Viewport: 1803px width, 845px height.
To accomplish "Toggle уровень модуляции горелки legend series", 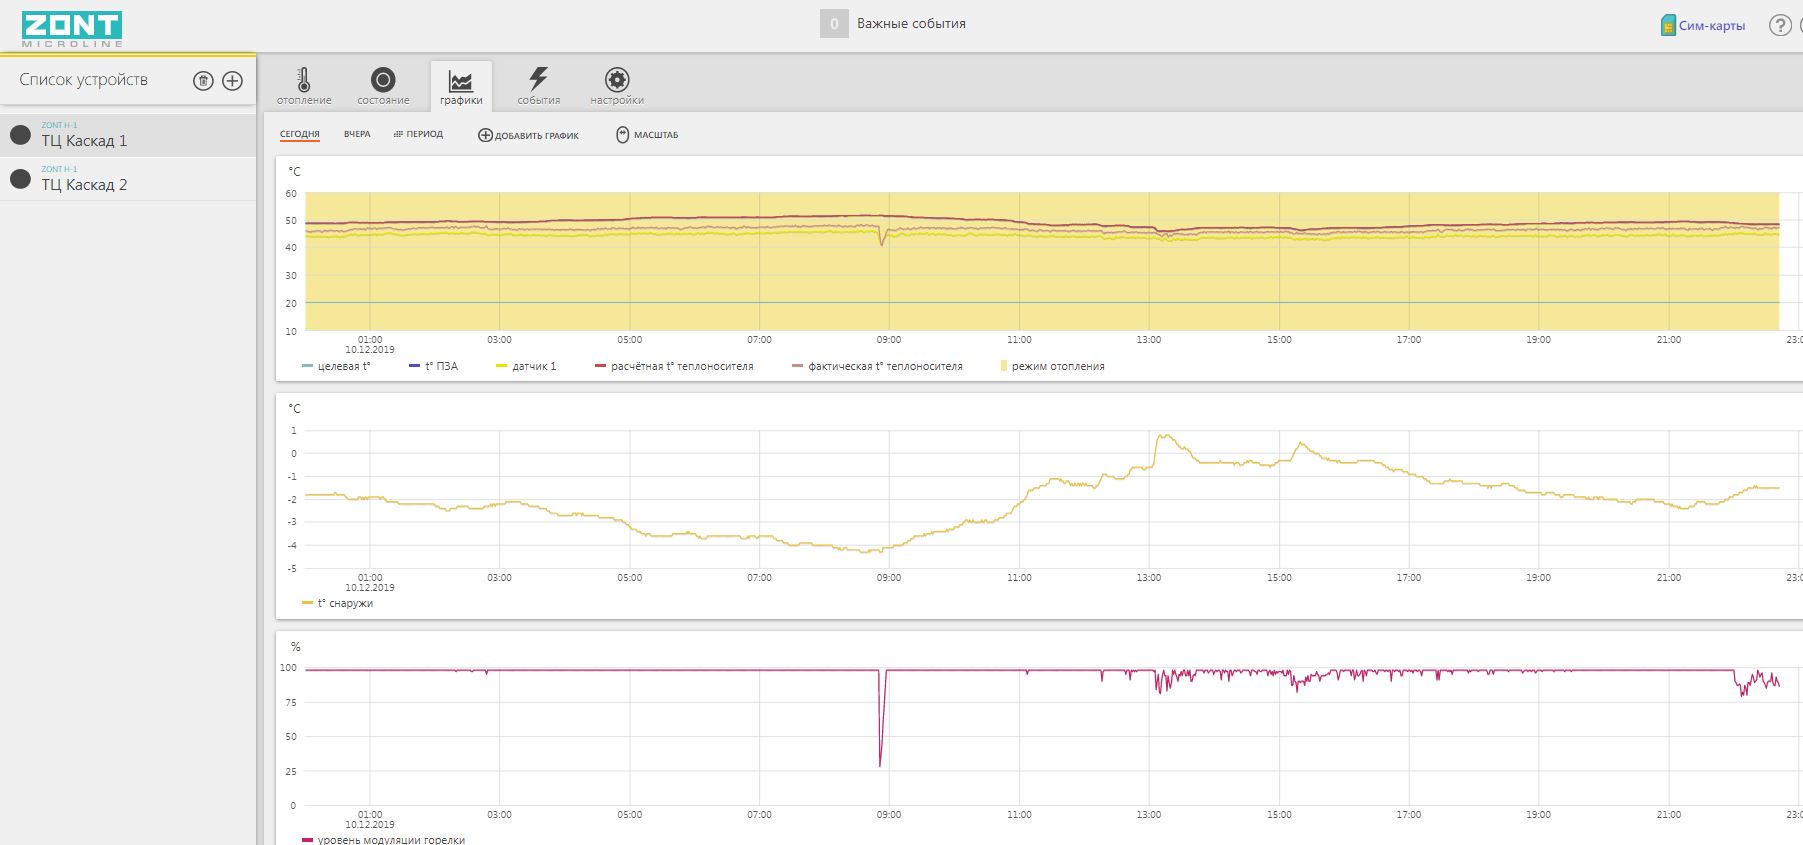I will (x=383, y=839).
